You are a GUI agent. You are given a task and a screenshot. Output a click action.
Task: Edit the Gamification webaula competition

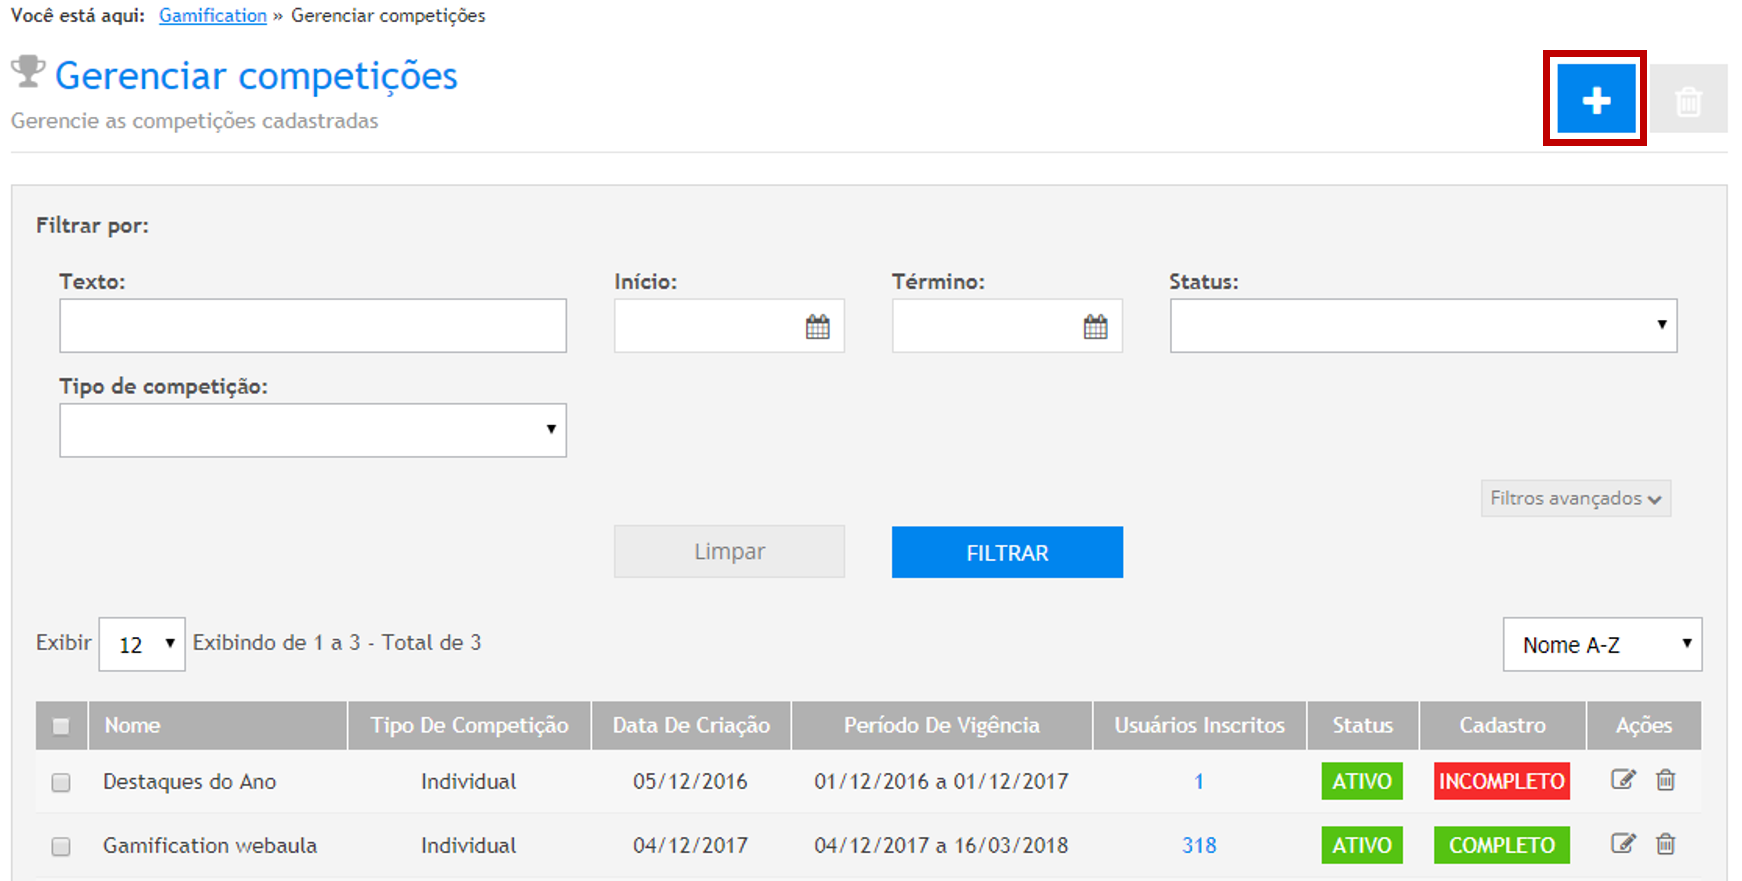click(x=1622, y=844)
